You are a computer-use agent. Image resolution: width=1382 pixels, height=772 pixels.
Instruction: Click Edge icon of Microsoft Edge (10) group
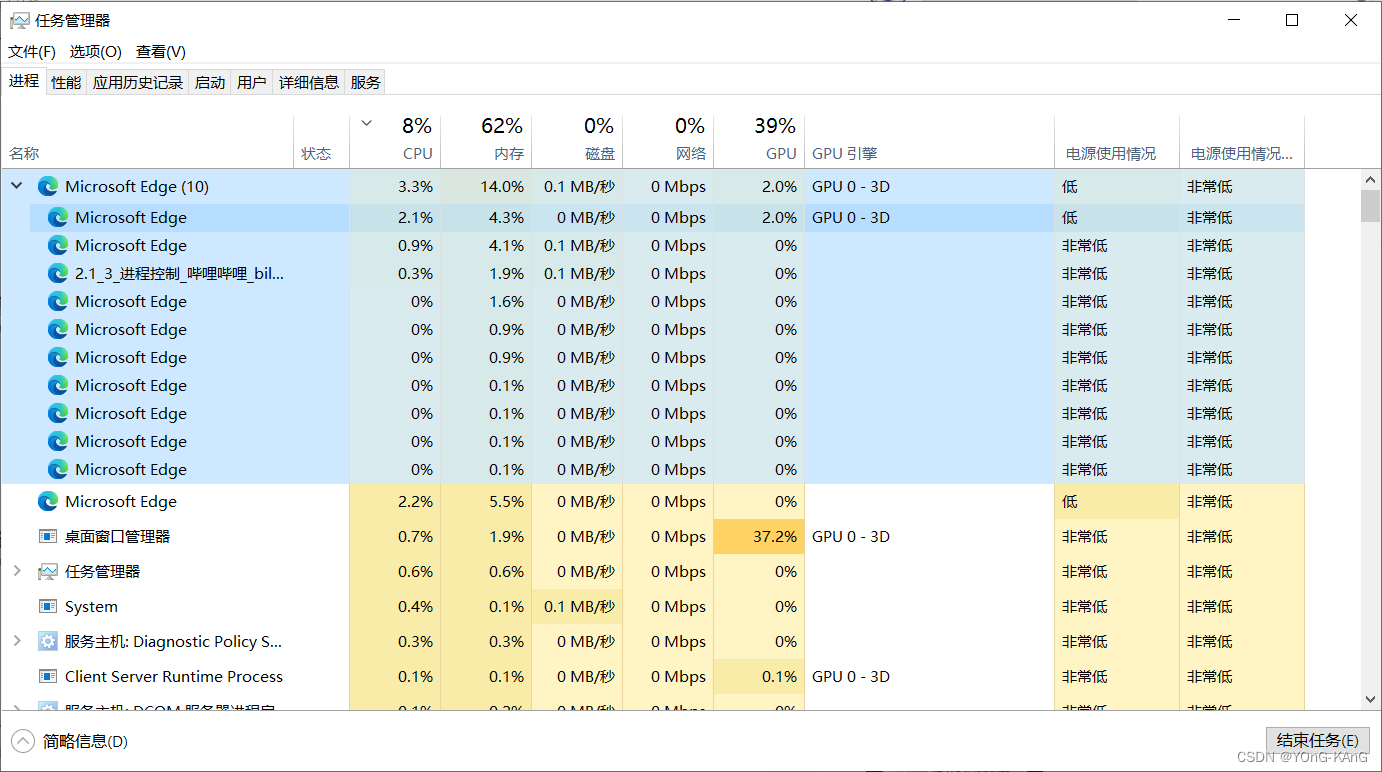click(x=48, y=186)
